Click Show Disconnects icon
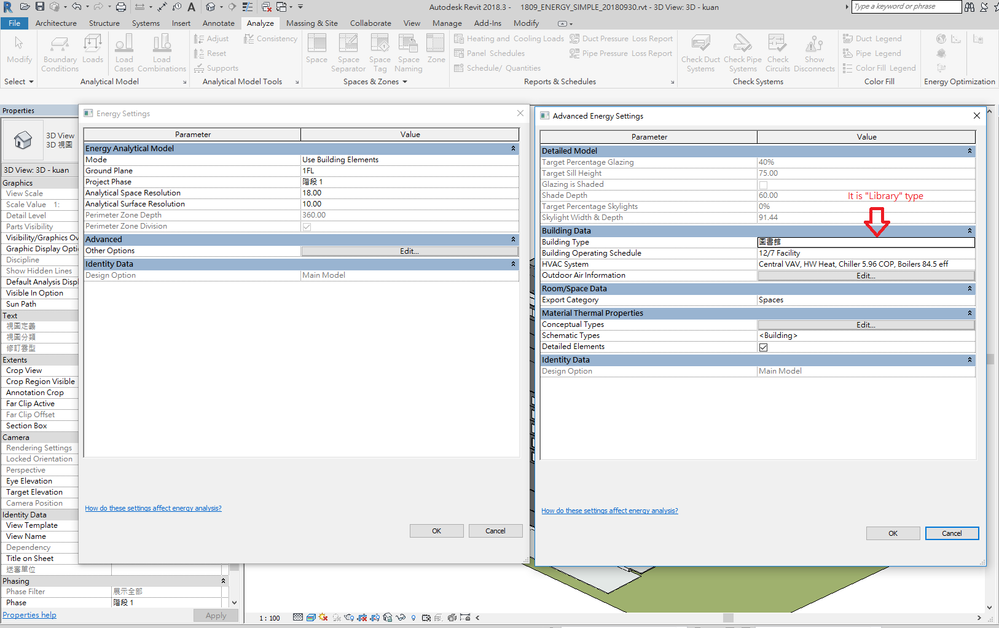999x628 pixels. [814, 54]
